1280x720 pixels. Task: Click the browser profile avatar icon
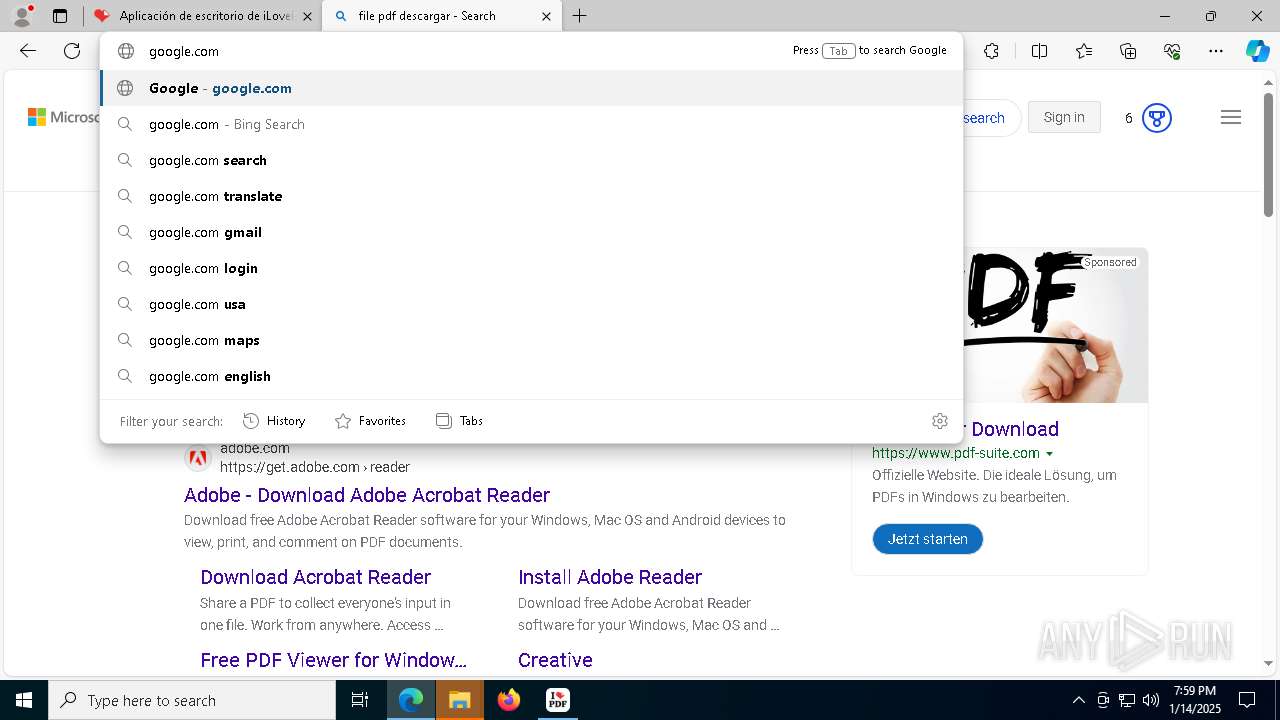pyautogui.click(x=21, y=16)
